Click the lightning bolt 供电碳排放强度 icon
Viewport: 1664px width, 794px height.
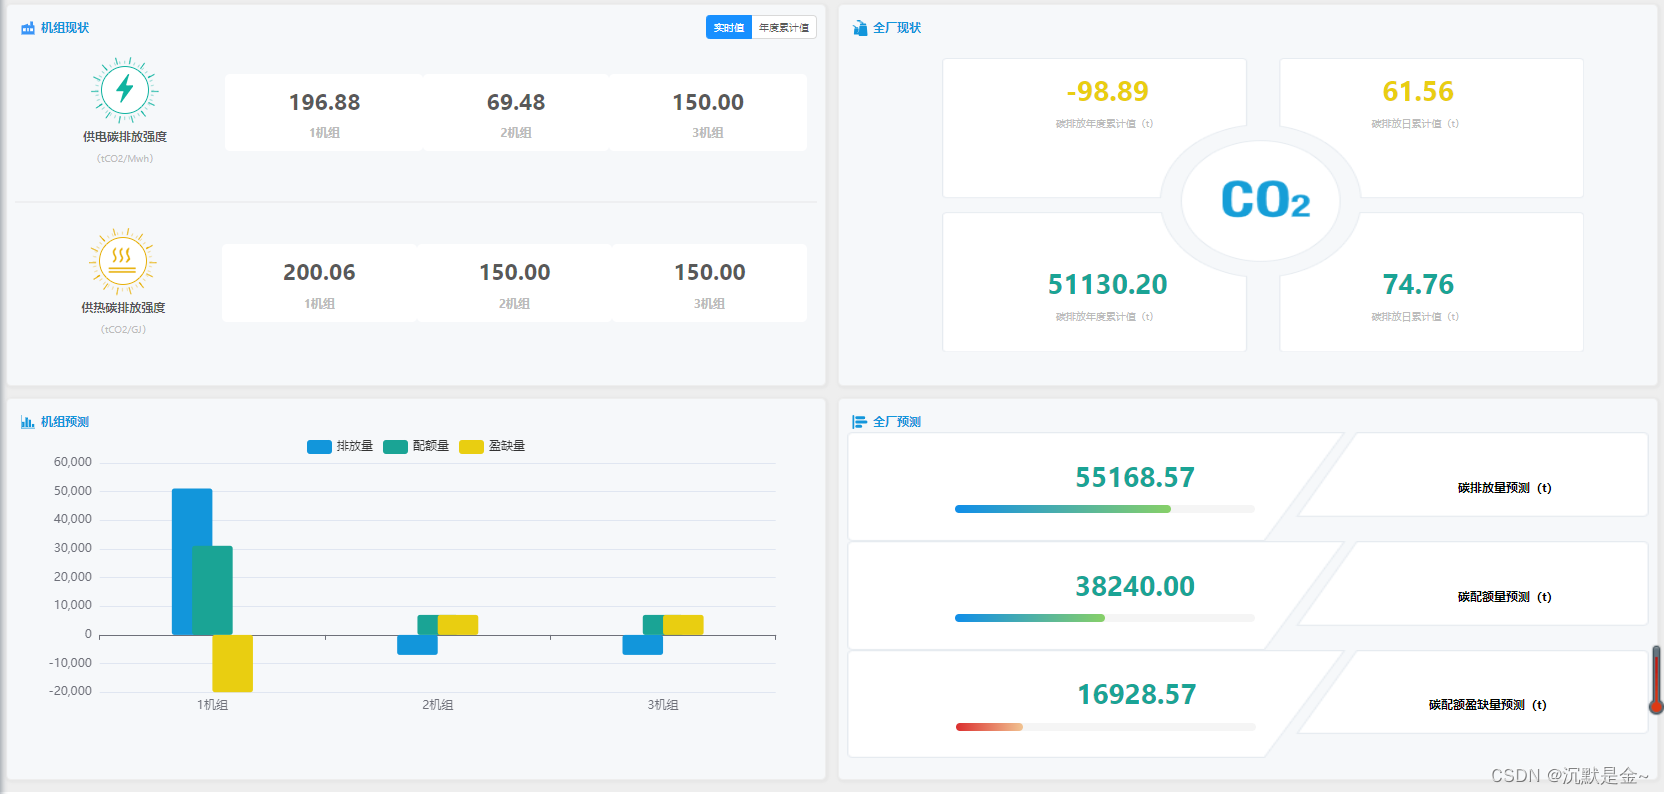tap(125, 90)
